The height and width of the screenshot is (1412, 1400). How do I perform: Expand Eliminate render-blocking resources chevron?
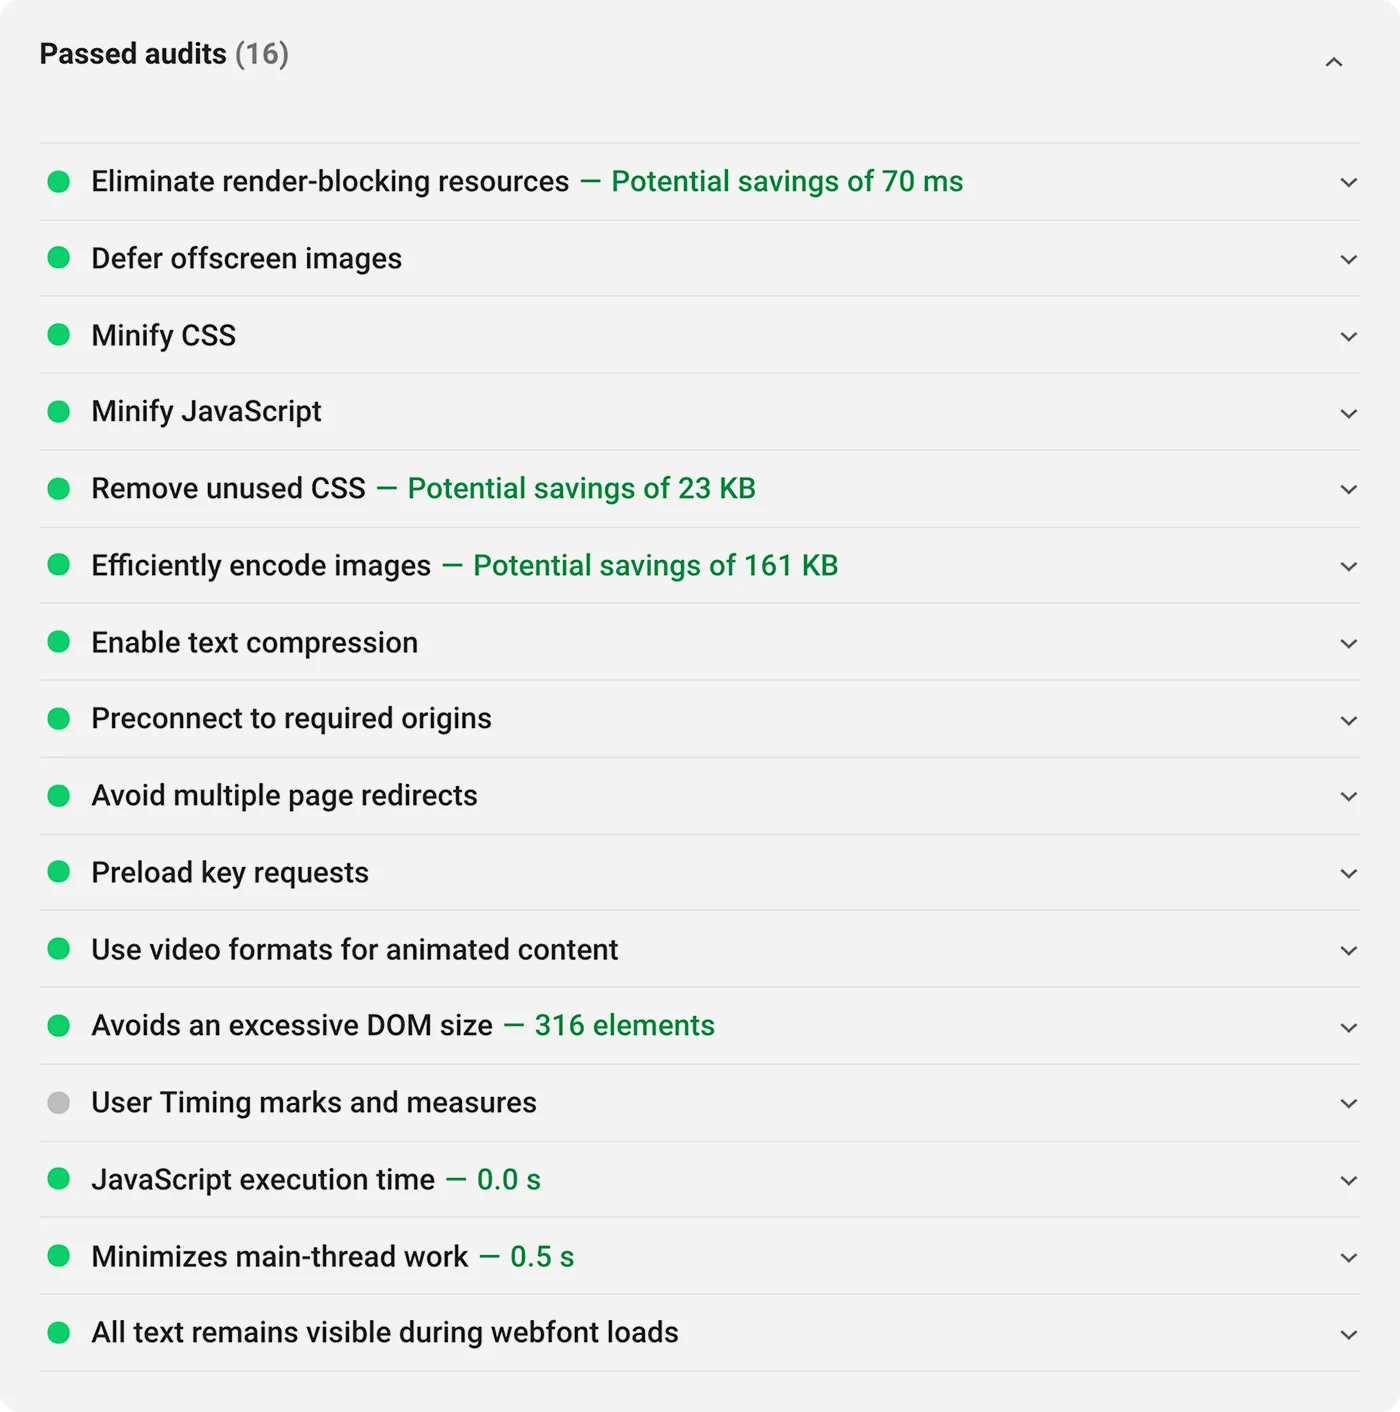click(1348, 182)
